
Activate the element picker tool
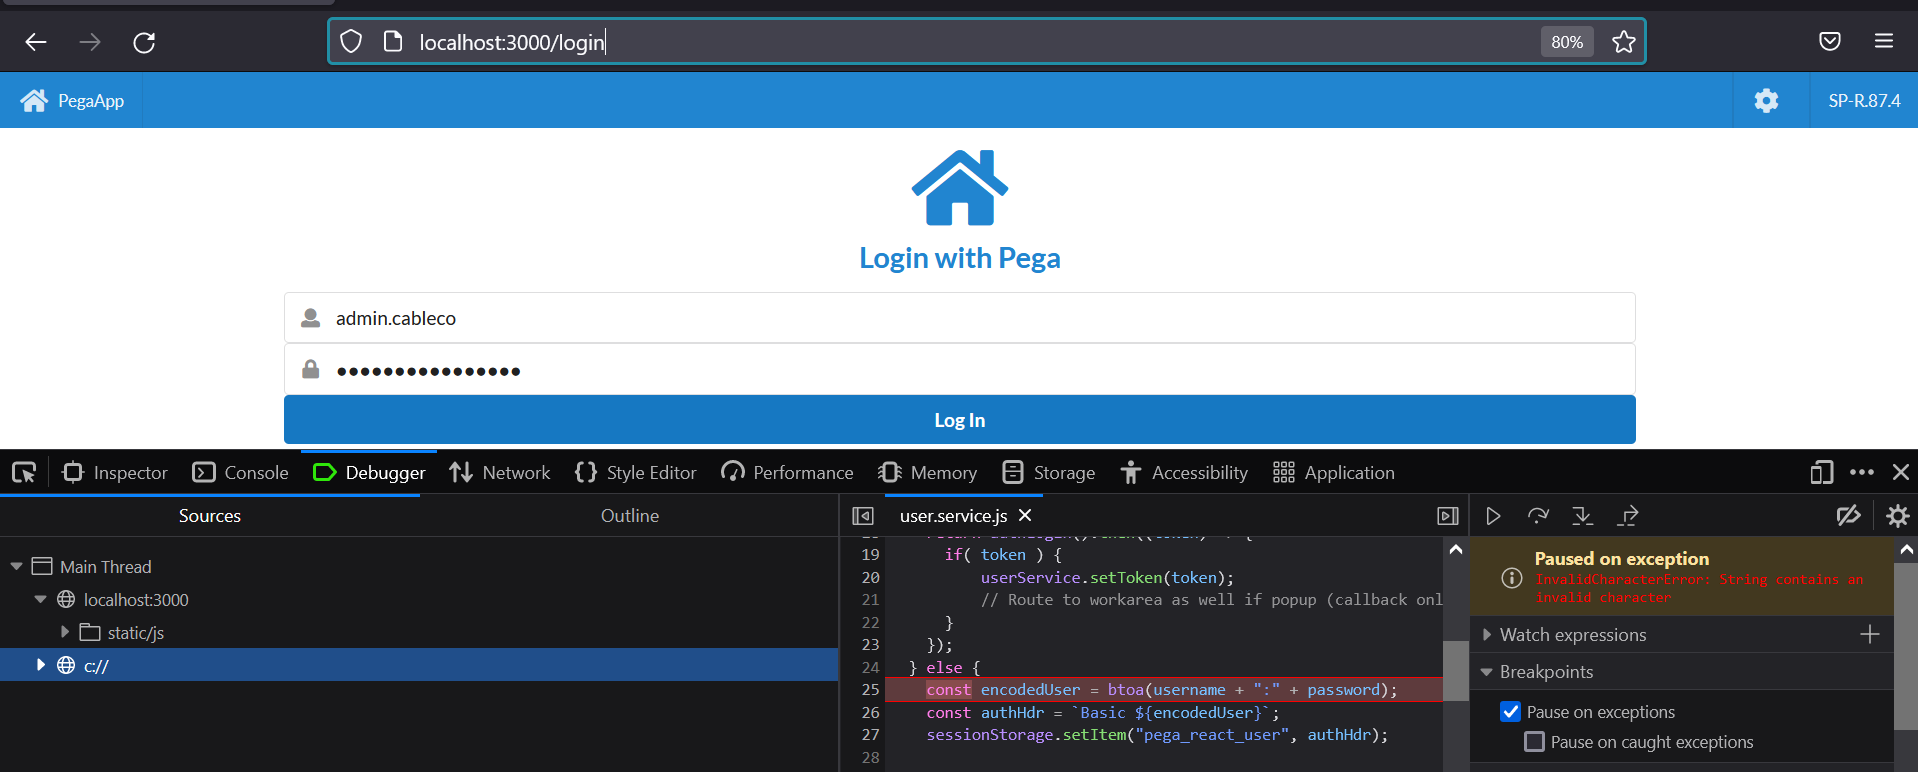[24, 472]
